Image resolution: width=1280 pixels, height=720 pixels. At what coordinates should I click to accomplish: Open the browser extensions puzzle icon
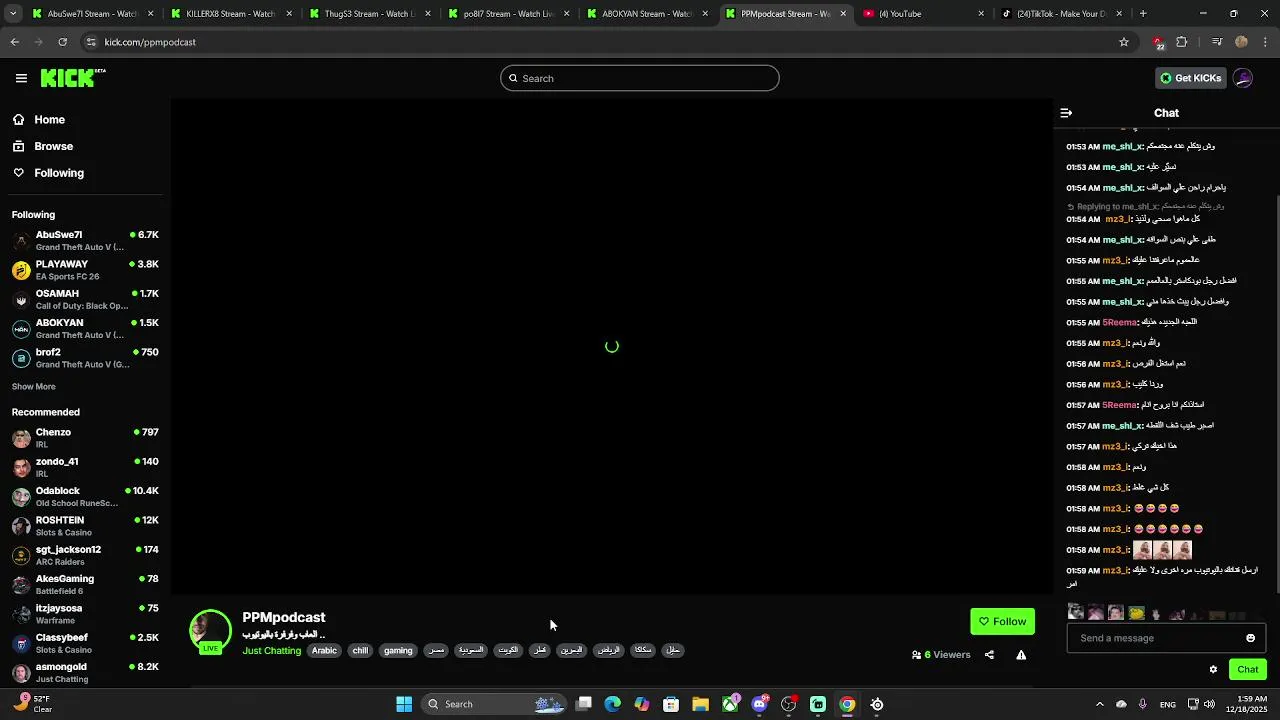pyautogui.click(x=1182, y=42)
